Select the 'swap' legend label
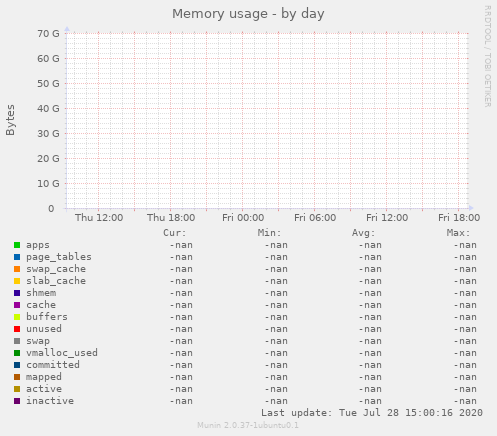 (38, 341)
